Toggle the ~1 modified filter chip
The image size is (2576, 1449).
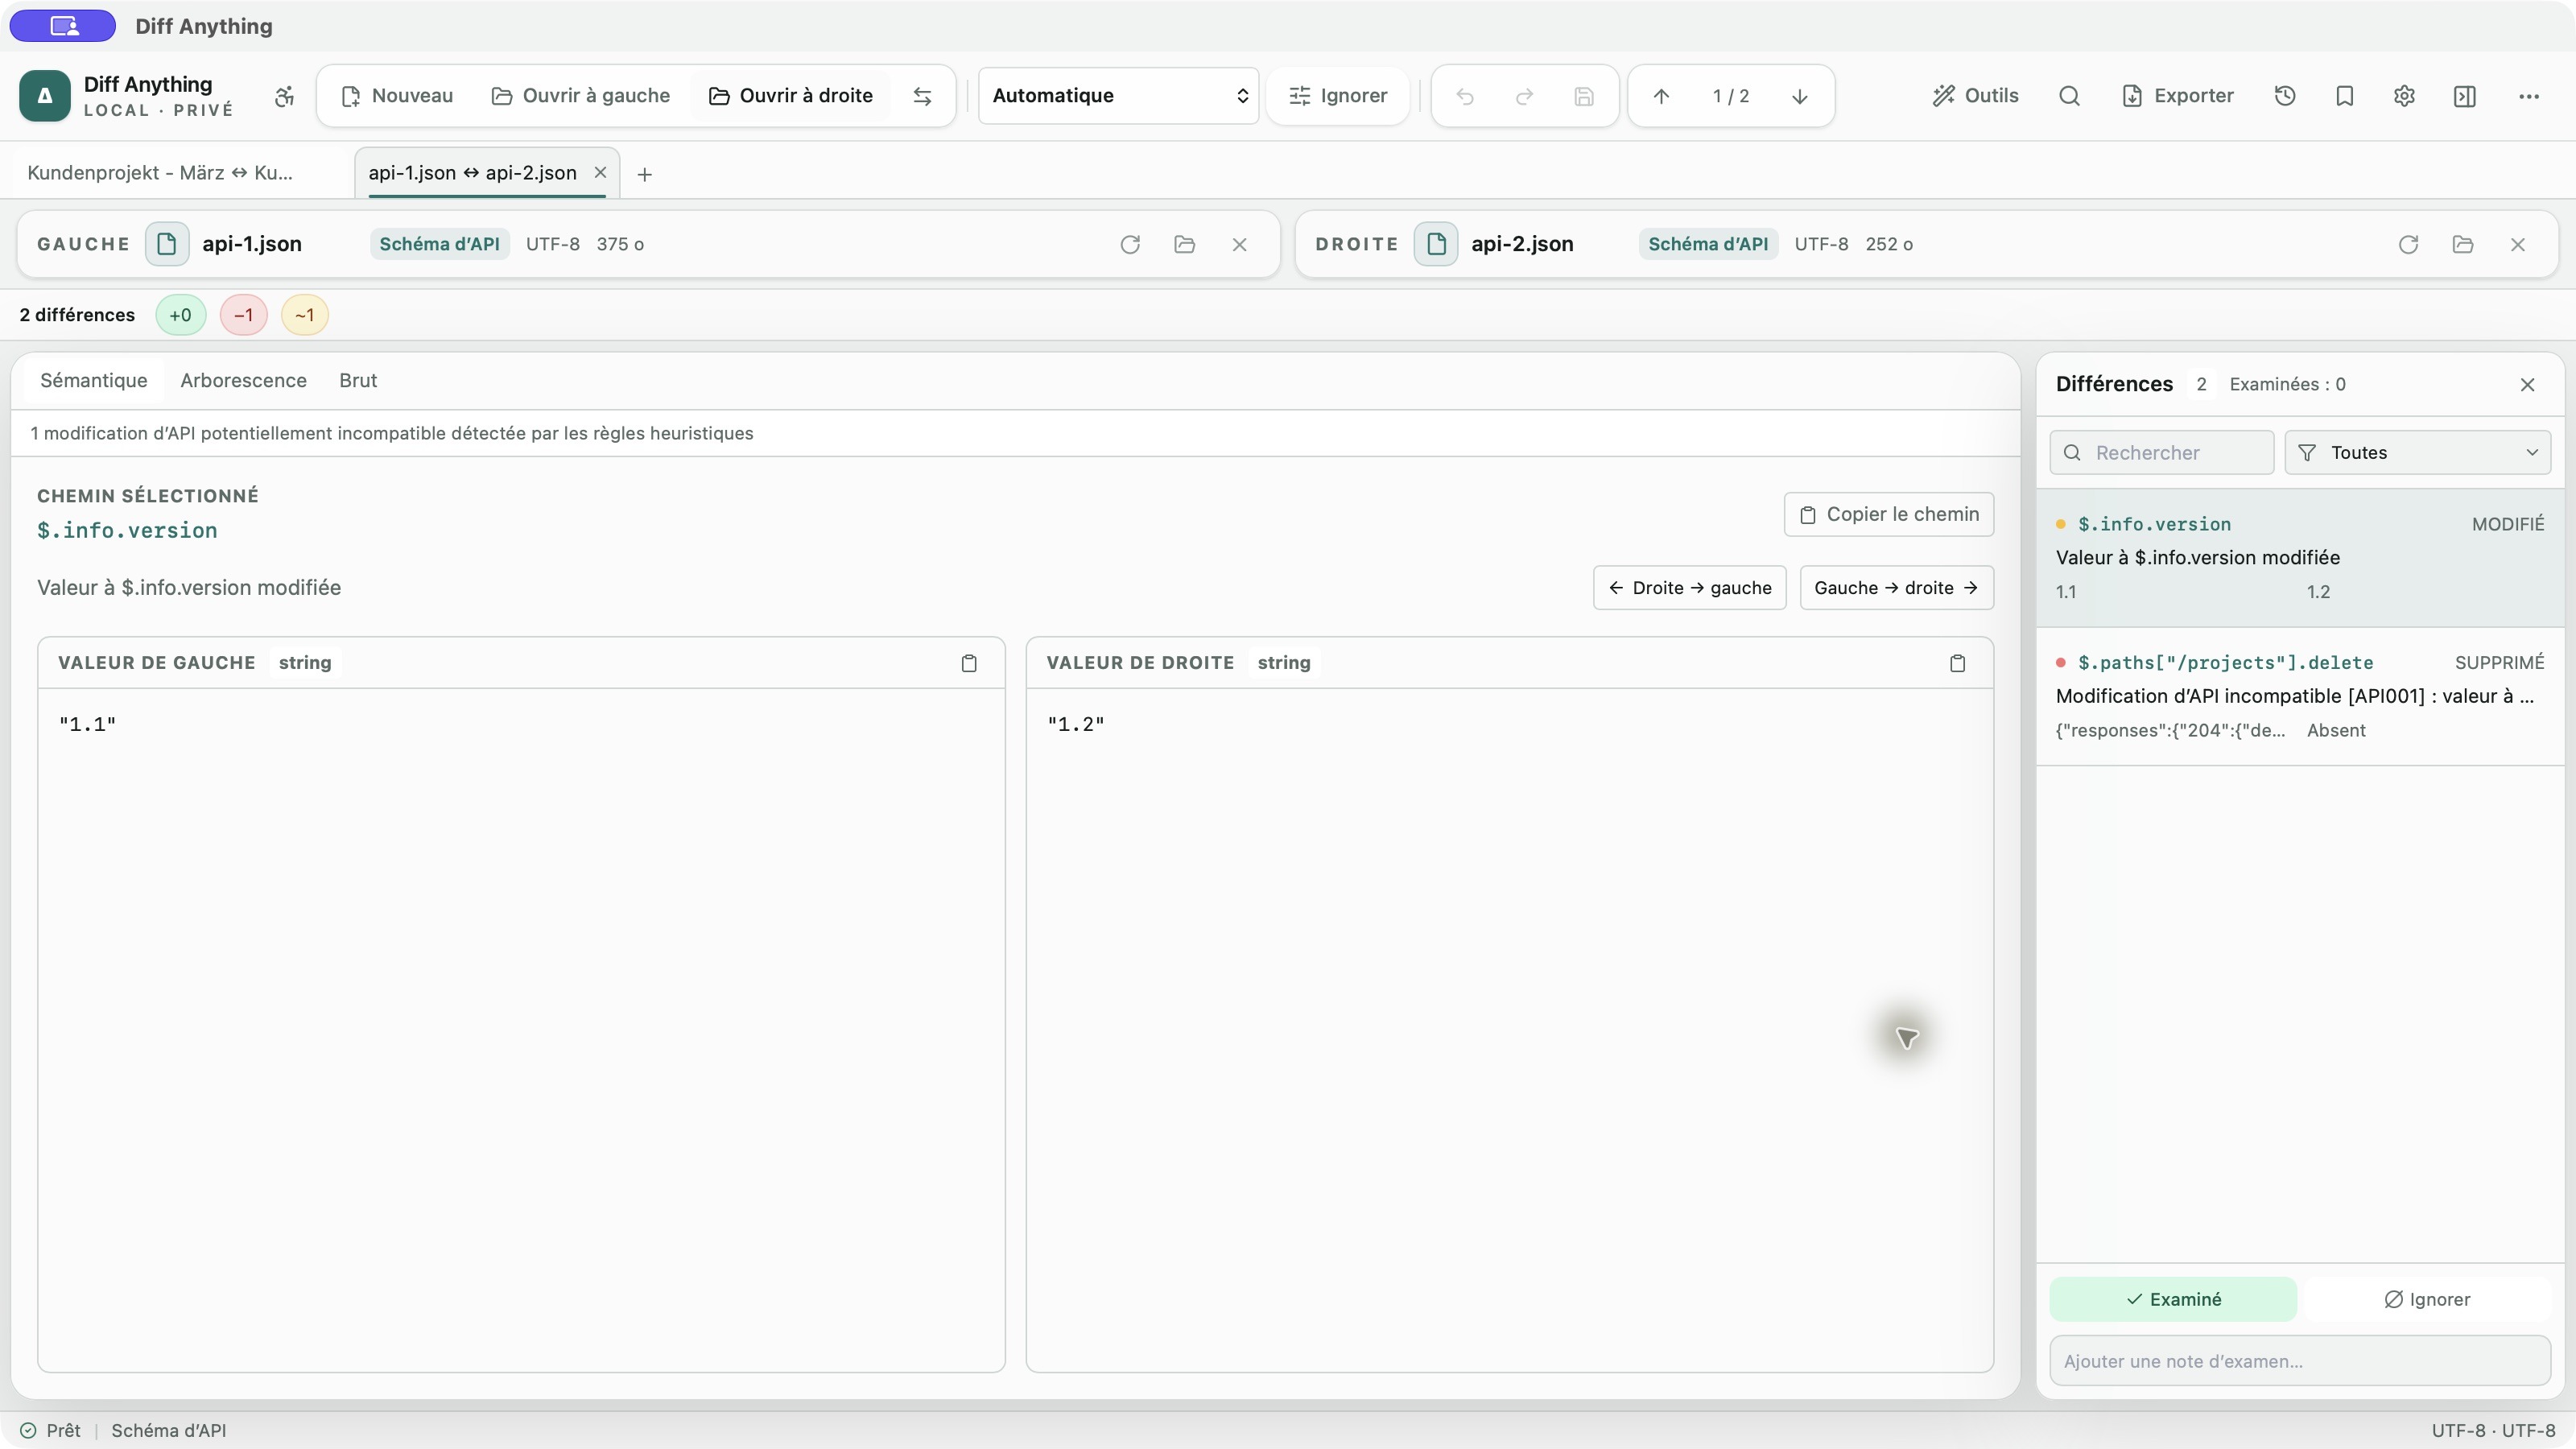pyautogui.click(x=305, y=315)
